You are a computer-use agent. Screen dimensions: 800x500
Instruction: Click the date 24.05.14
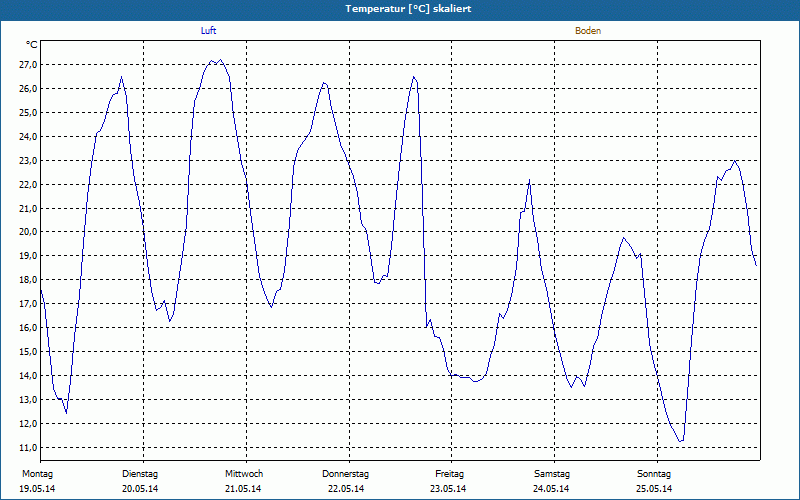(551, 489)
